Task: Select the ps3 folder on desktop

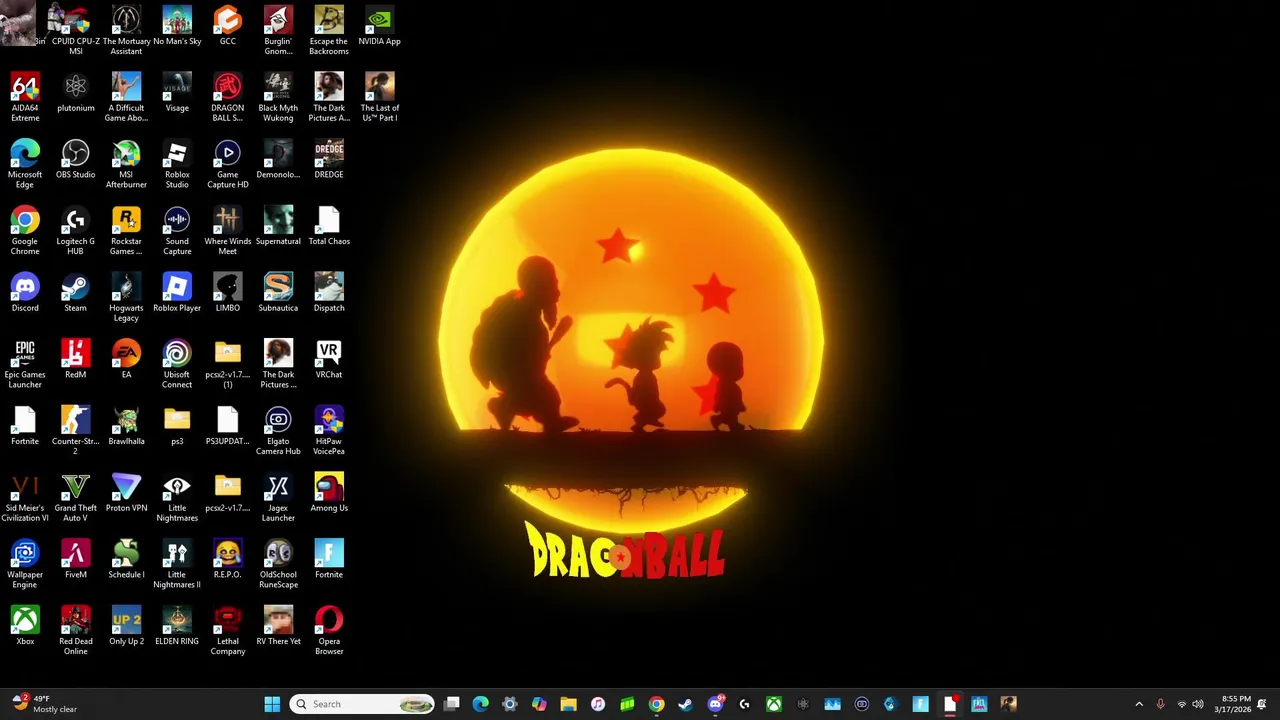Action: (177, 427)
